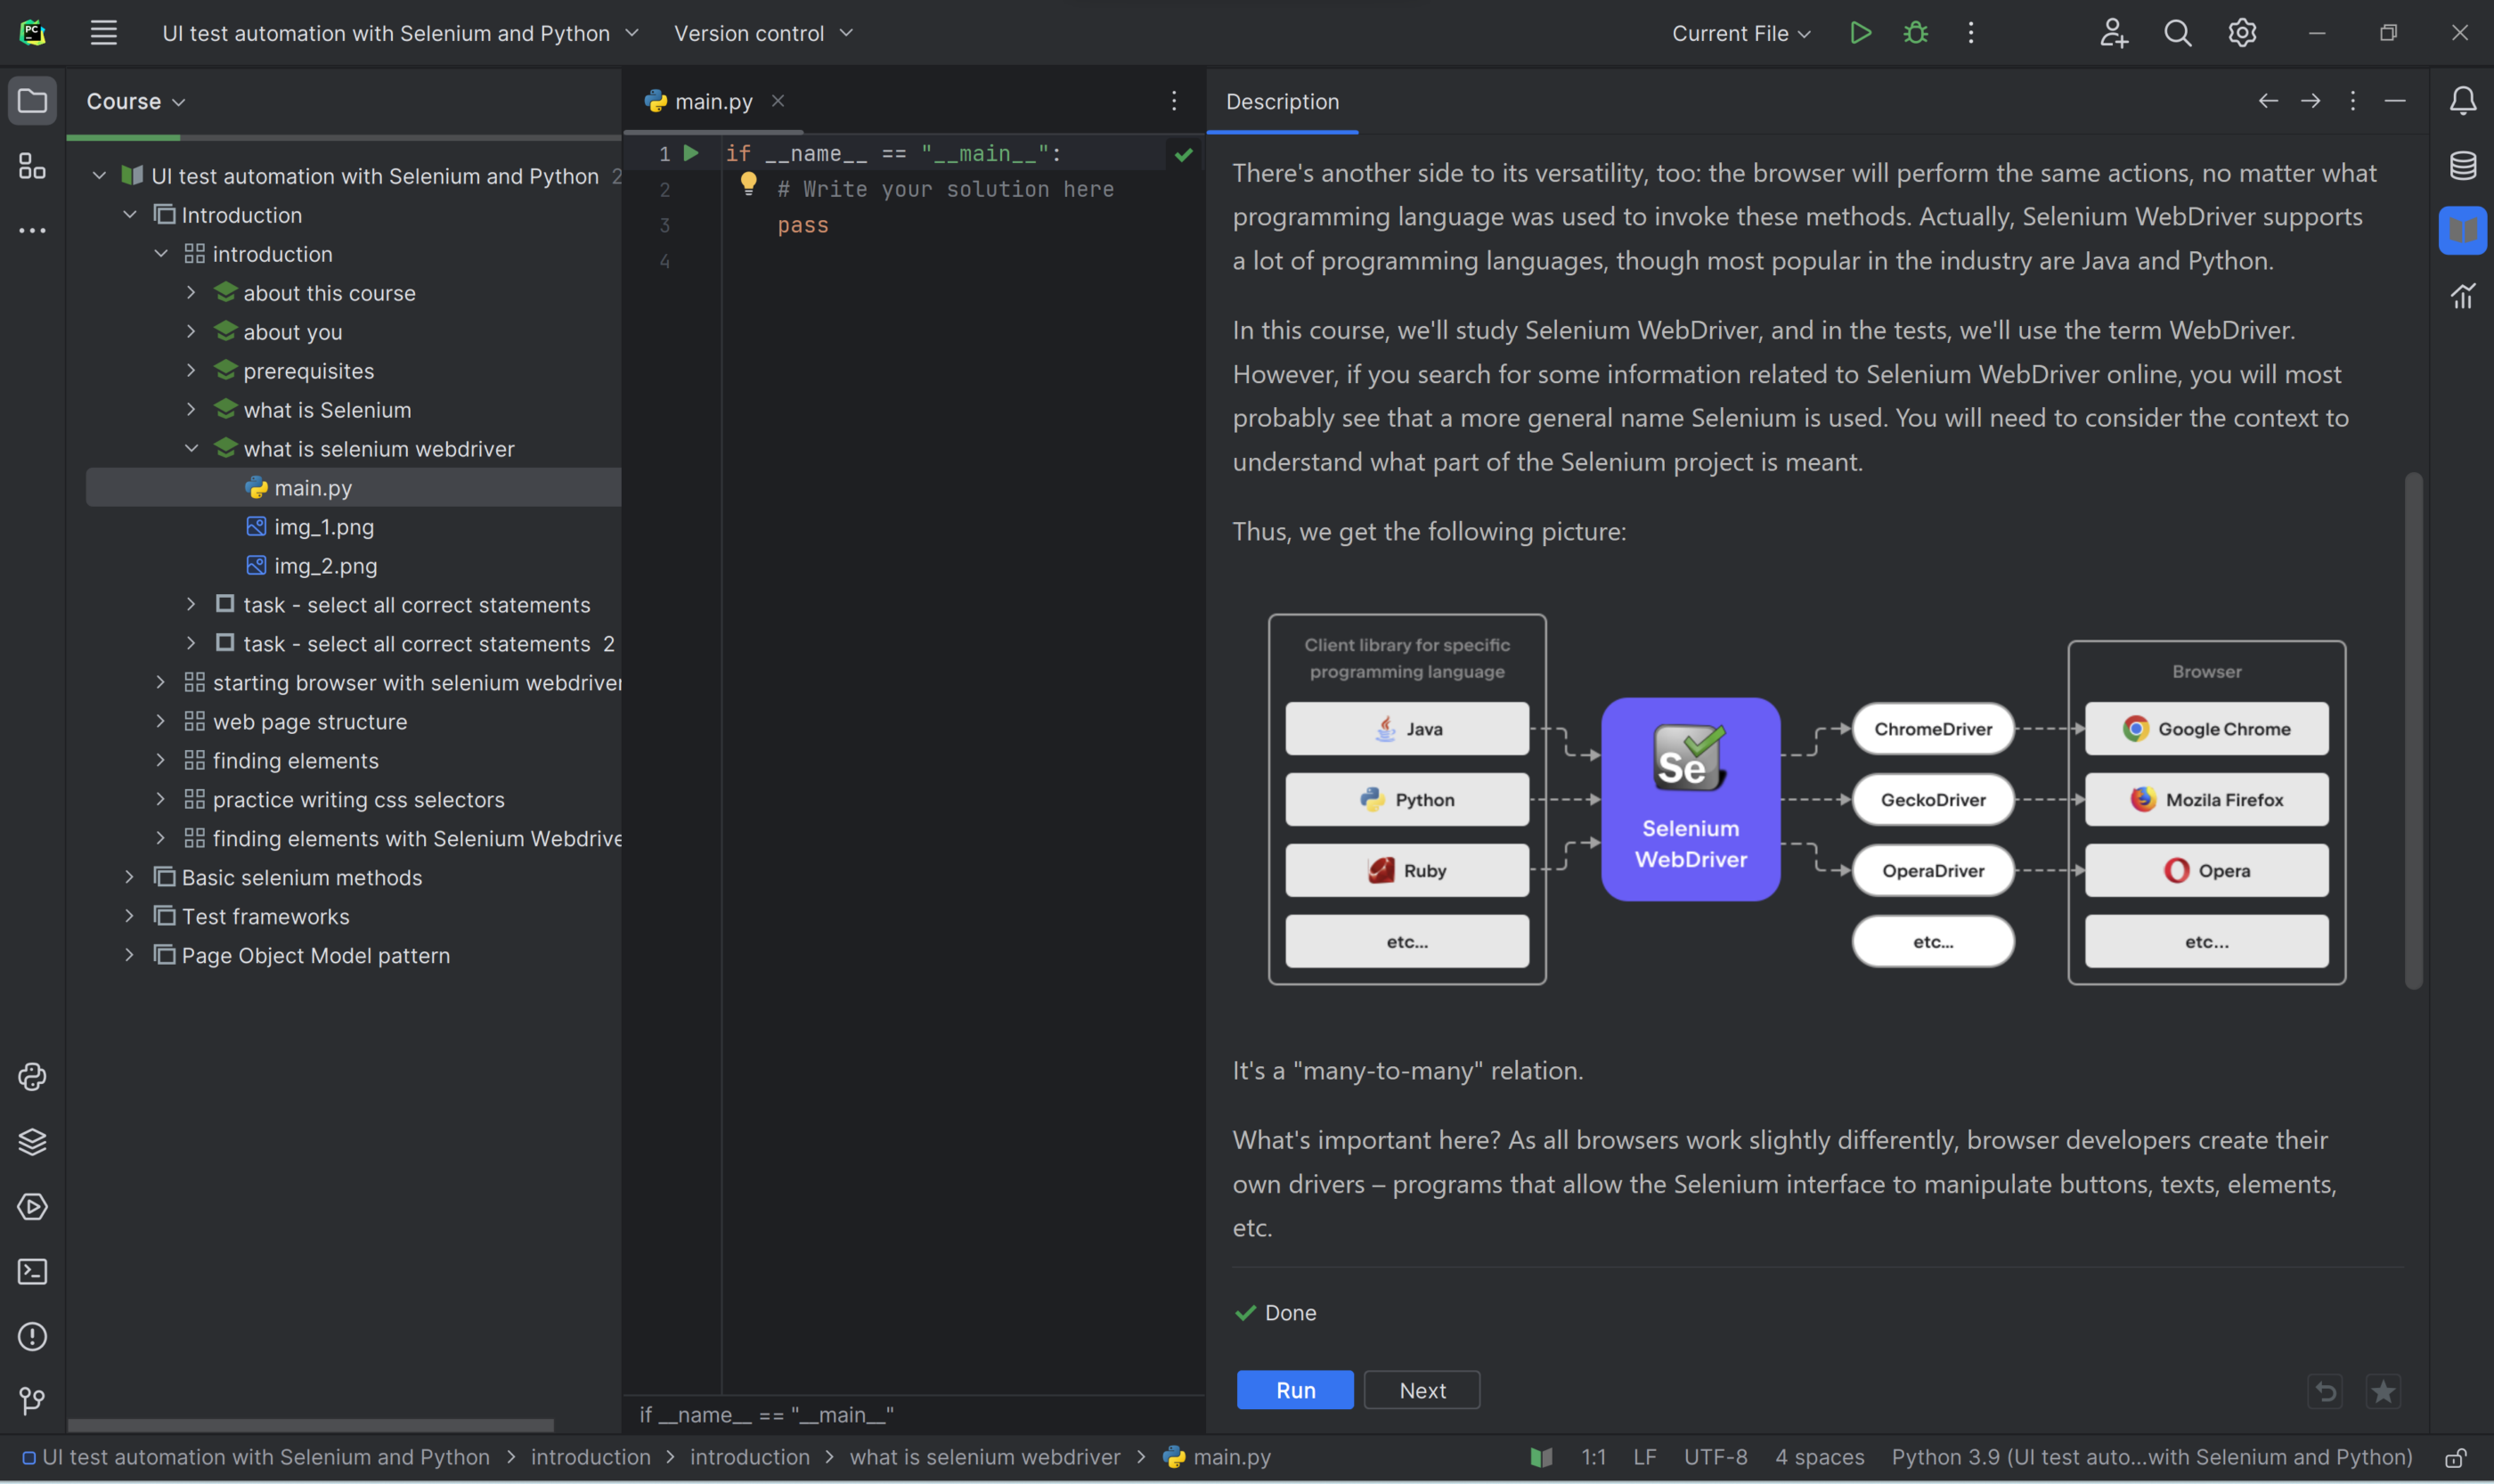The image size is (2494, 1484).
Task: Open IDE settings gear
Action: coord(2242,33)
